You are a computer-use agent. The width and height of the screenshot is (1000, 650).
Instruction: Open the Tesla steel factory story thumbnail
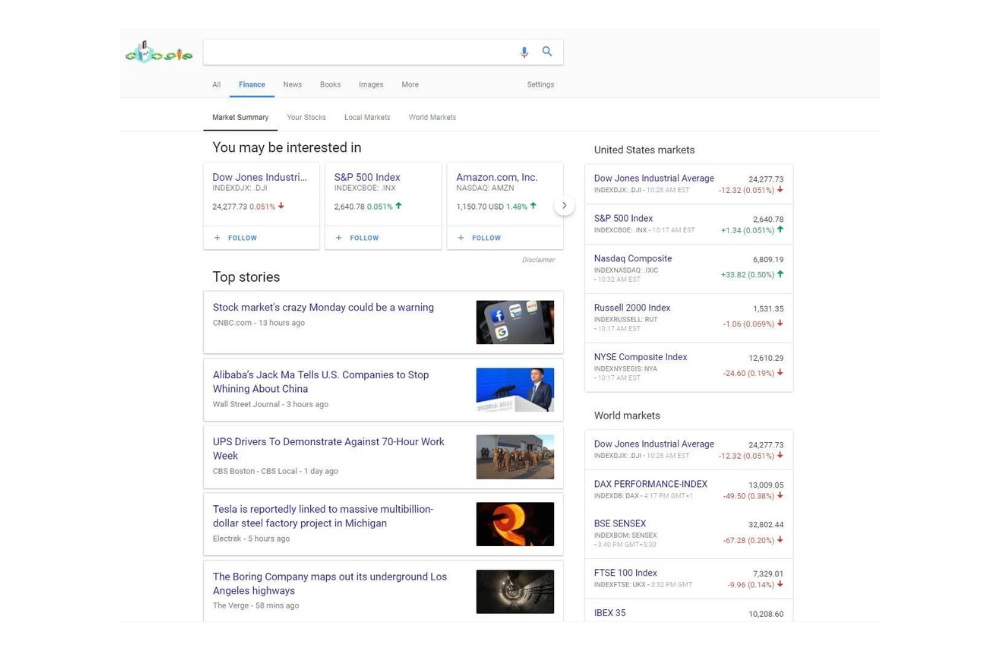(x=514, y=524)
